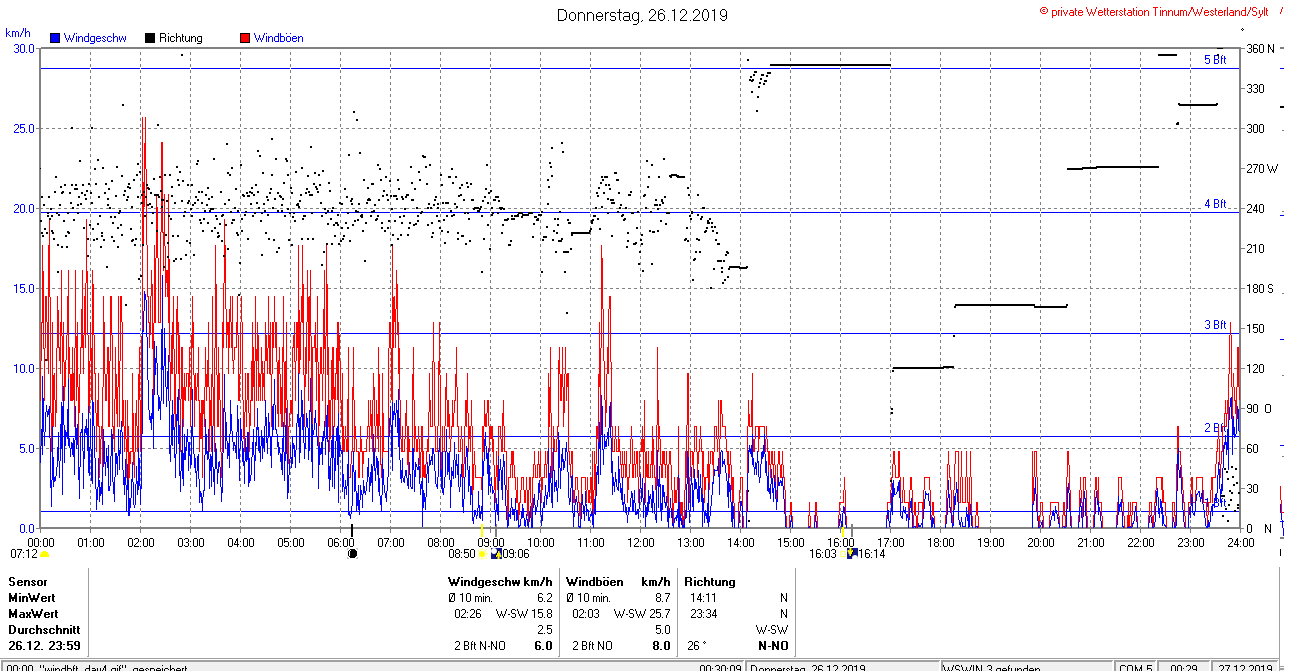Click the chart title Donnerstag, 26.12.2019
Viewport: 1310px width, 671px height.
pos(642,15)
